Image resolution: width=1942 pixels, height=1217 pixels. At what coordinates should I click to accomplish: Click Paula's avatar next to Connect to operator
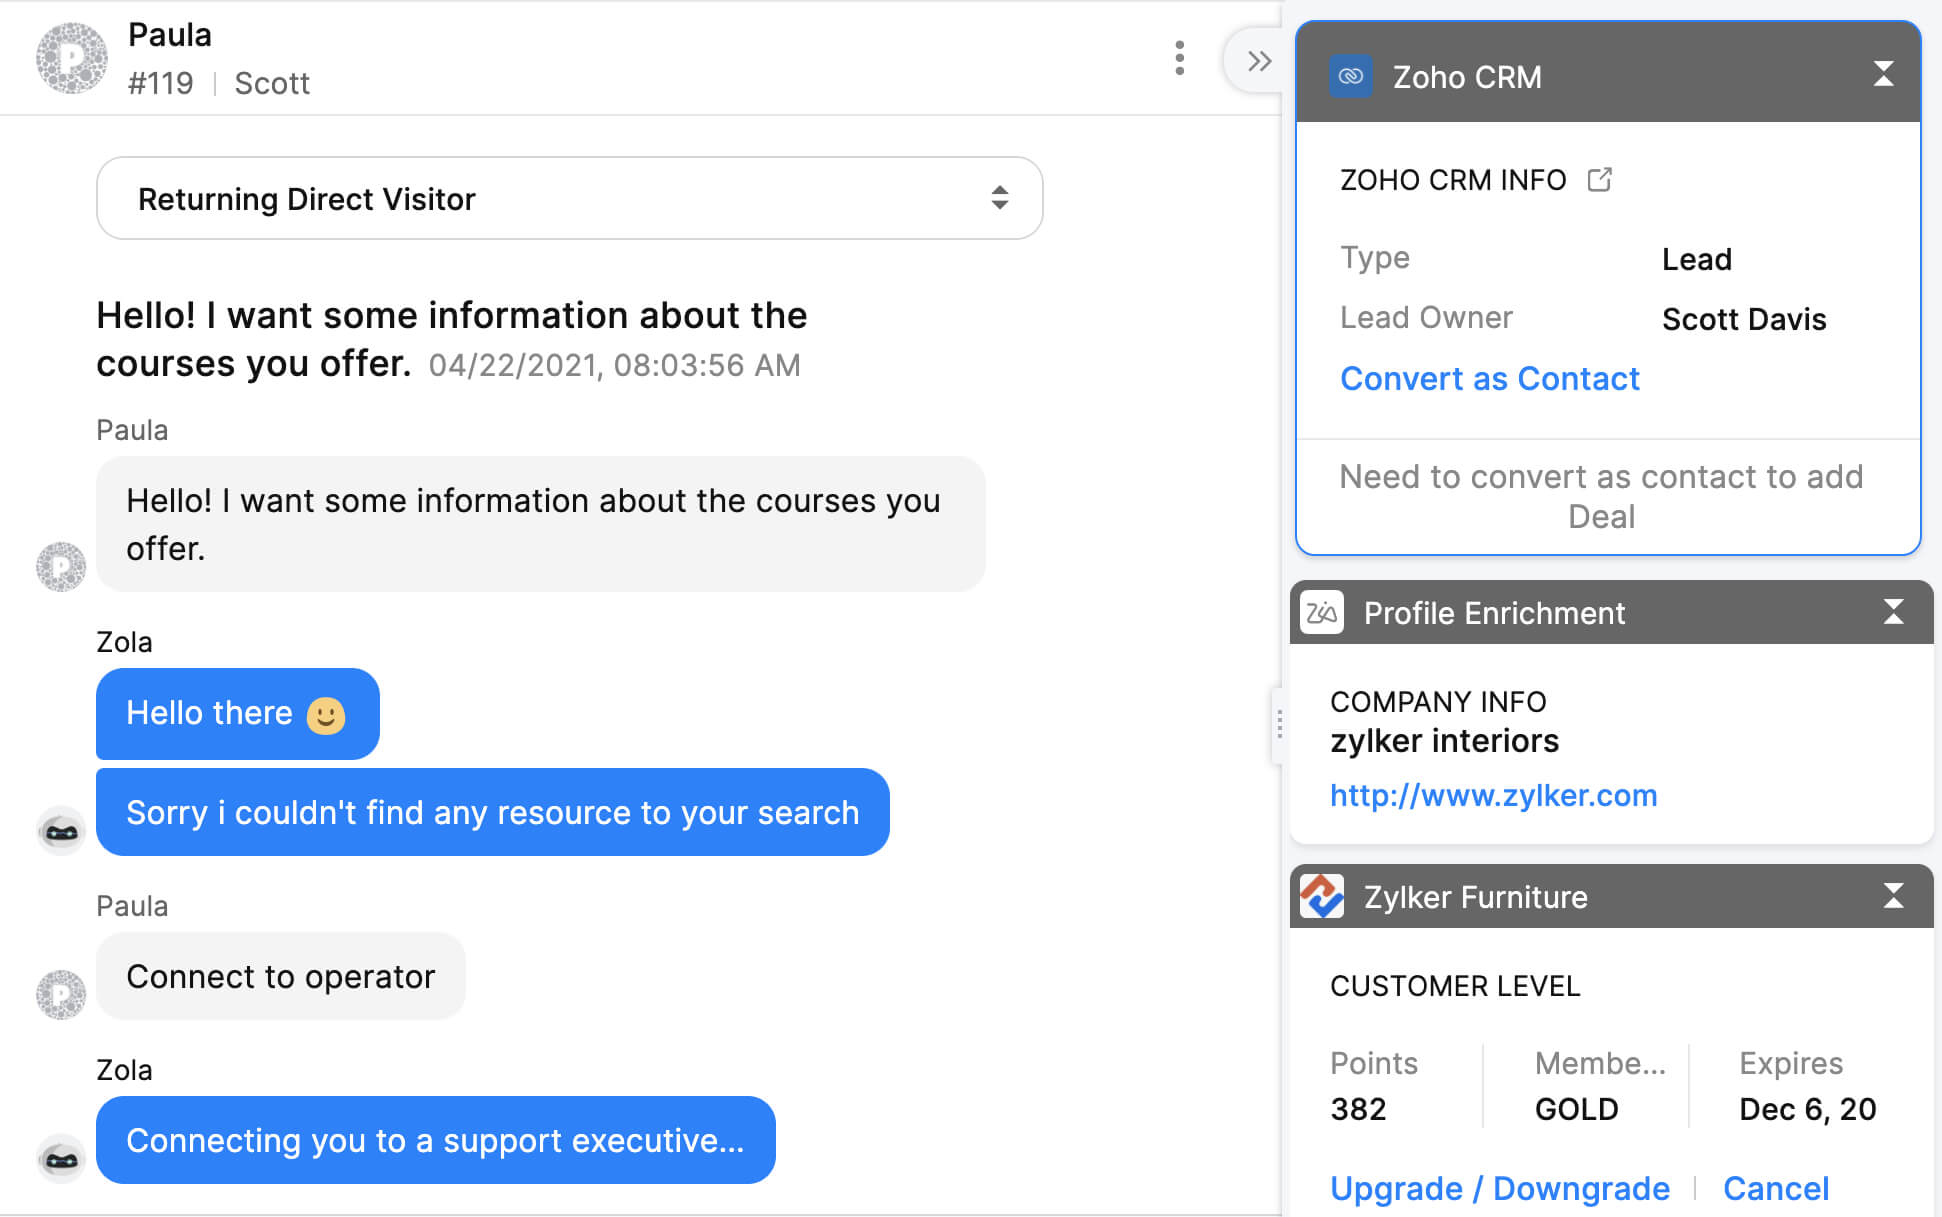pos(61,994)
